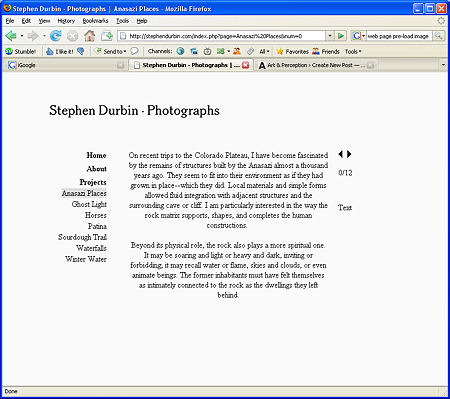This screenshot has height=399, width=450.
Task: Click the Google search engine icon
Action: (356, 36)
